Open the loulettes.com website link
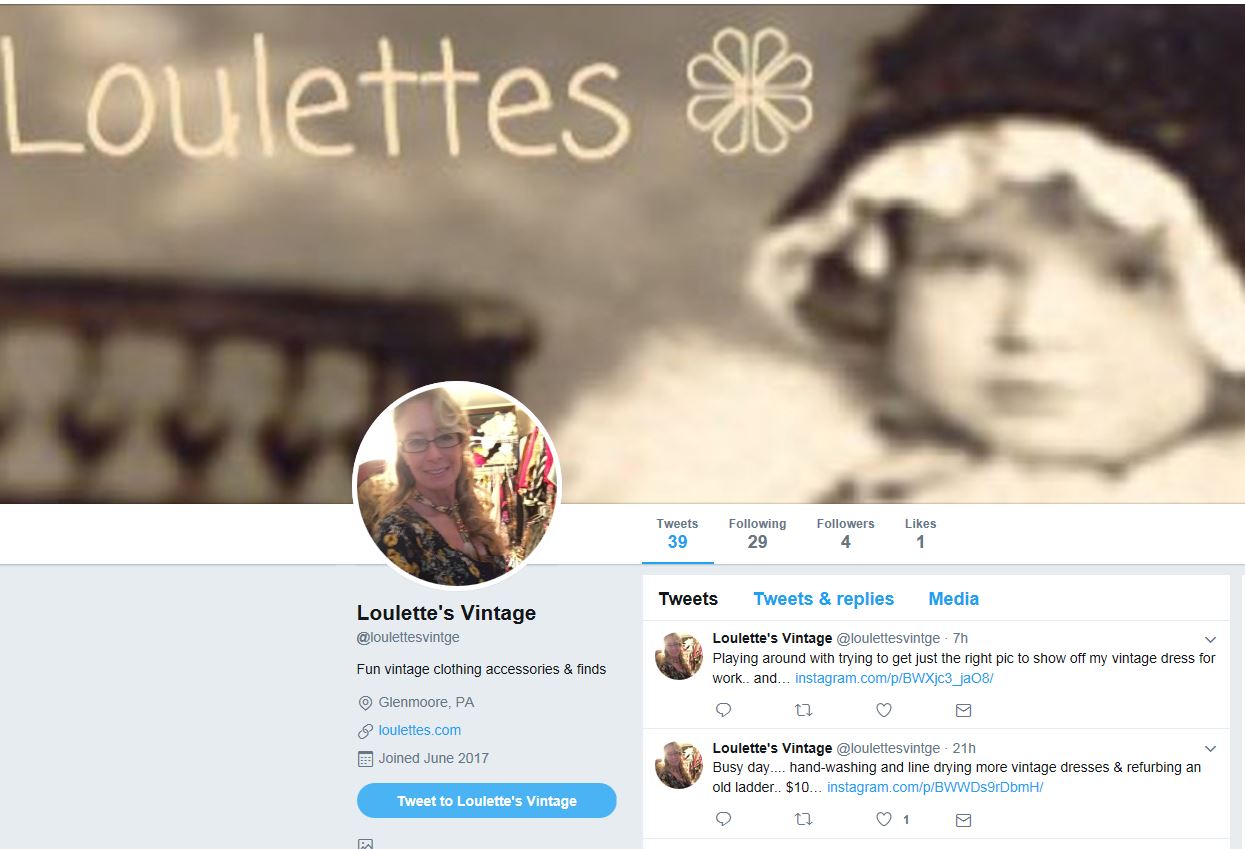Screen dimensions: 1245x849 point(420,730)
